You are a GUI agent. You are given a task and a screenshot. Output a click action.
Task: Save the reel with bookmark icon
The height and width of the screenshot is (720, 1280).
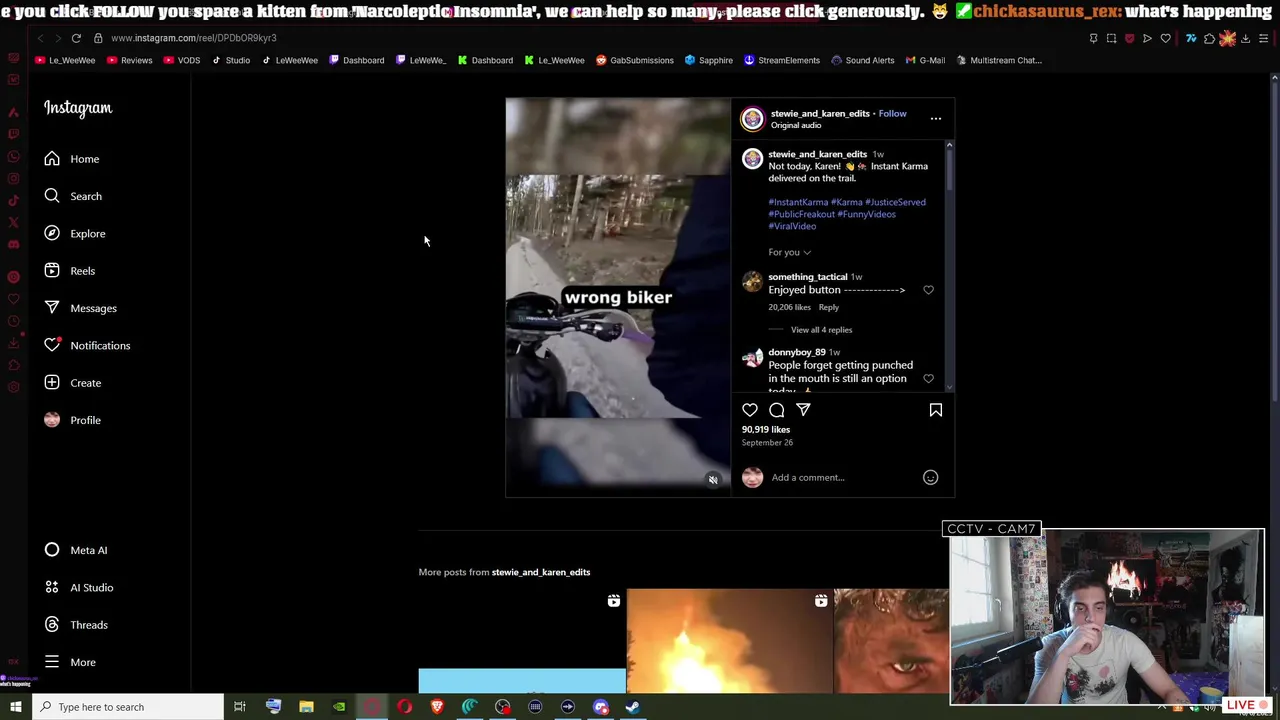coord(936,410)
